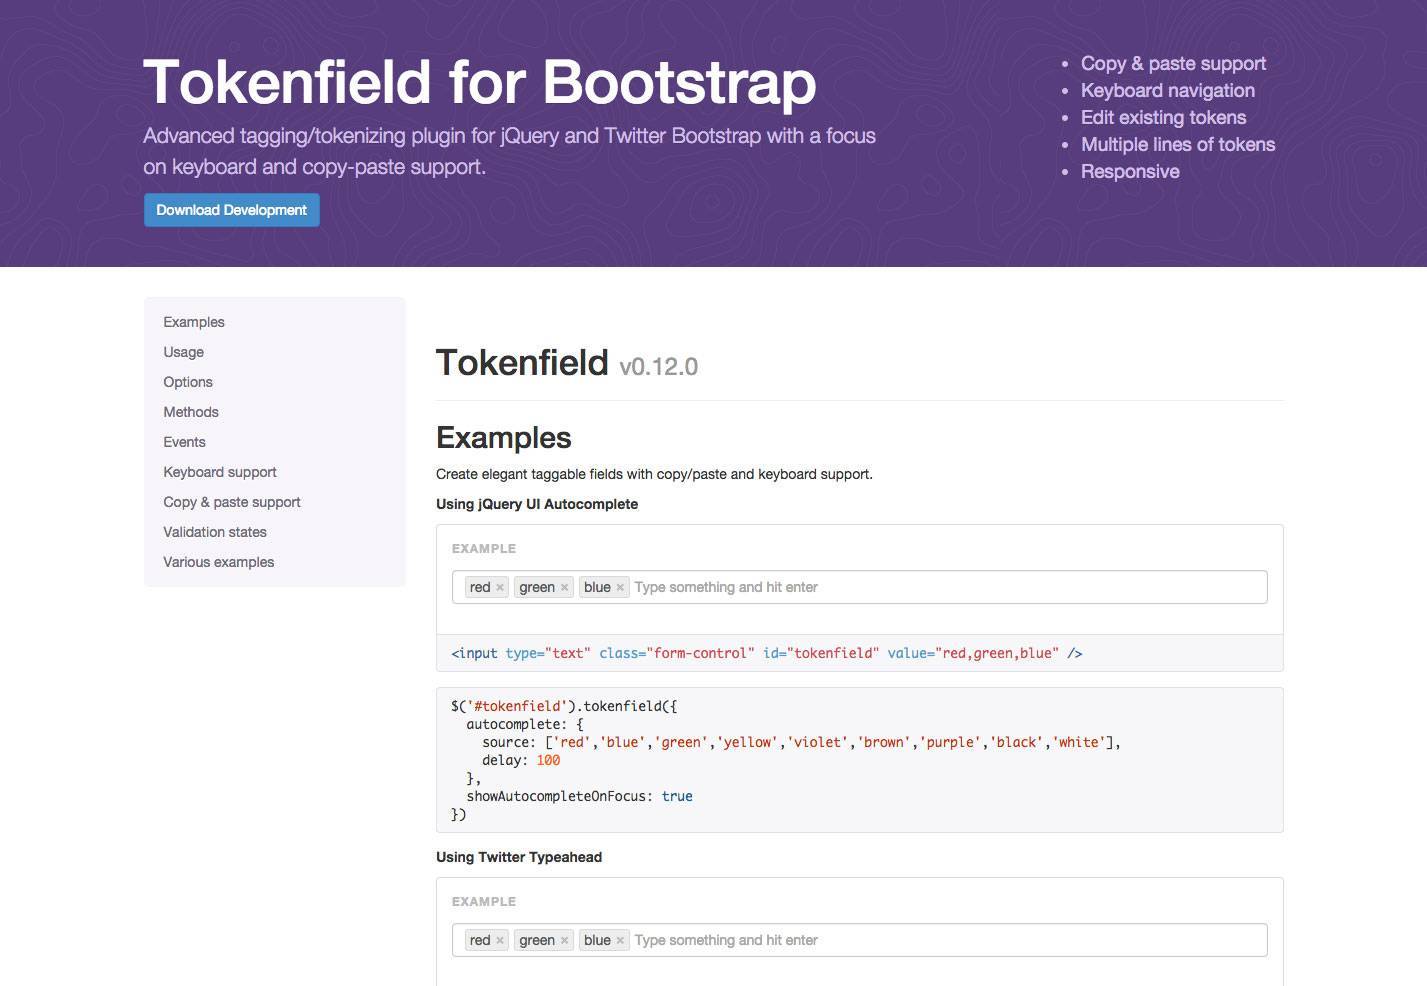Click 'Copy & paste support' in header feature list
Image resolution: width=1427 pixels, height=986 pixels.
1173,63
